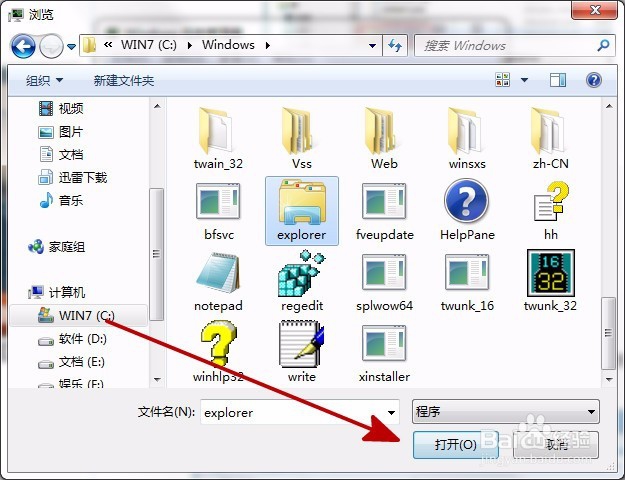
Task: Select the splwow64 program file
Action: point(384,281)
